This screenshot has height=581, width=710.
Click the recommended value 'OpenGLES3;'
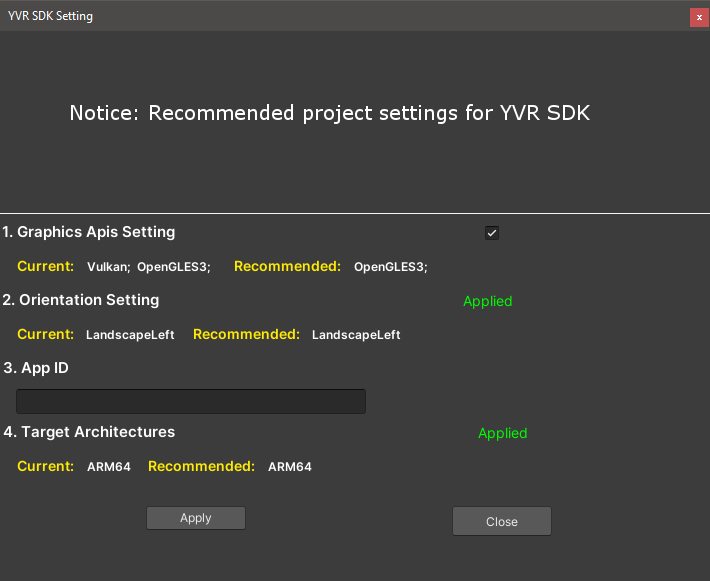click(391, 267)
